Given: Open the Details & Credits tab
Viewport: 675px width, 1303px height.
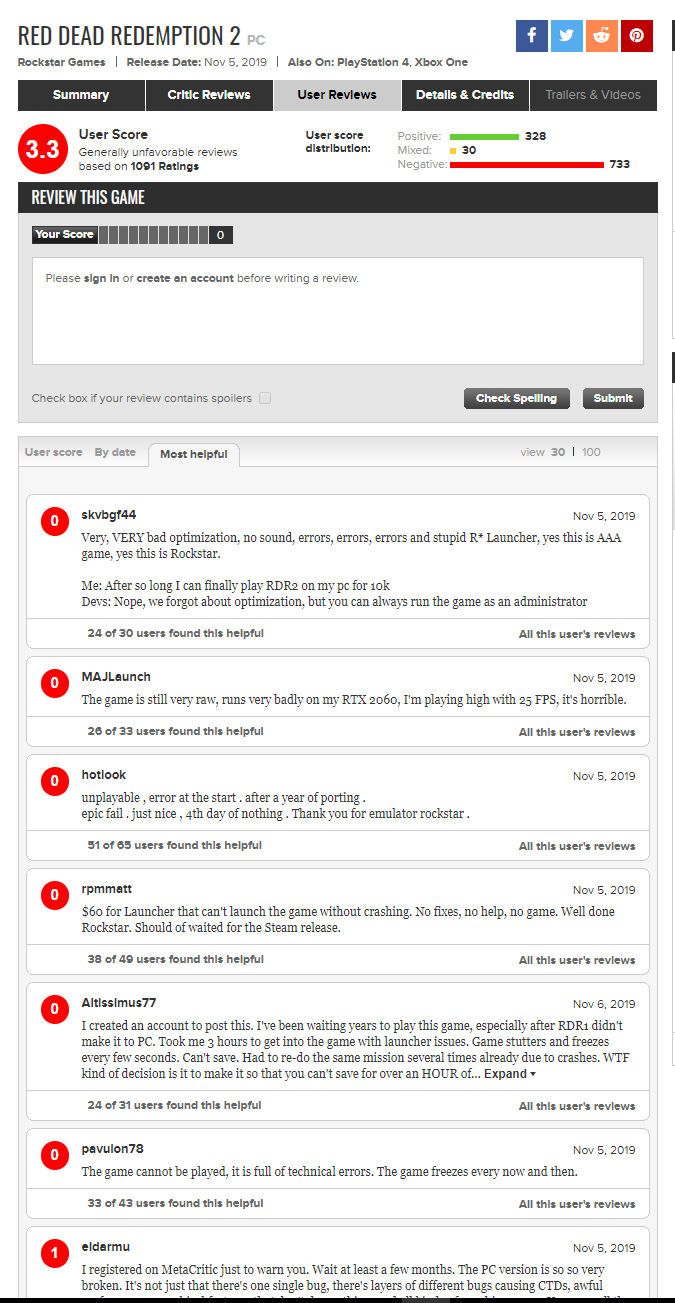Looking at the screenshot, I should click(465, 95).
